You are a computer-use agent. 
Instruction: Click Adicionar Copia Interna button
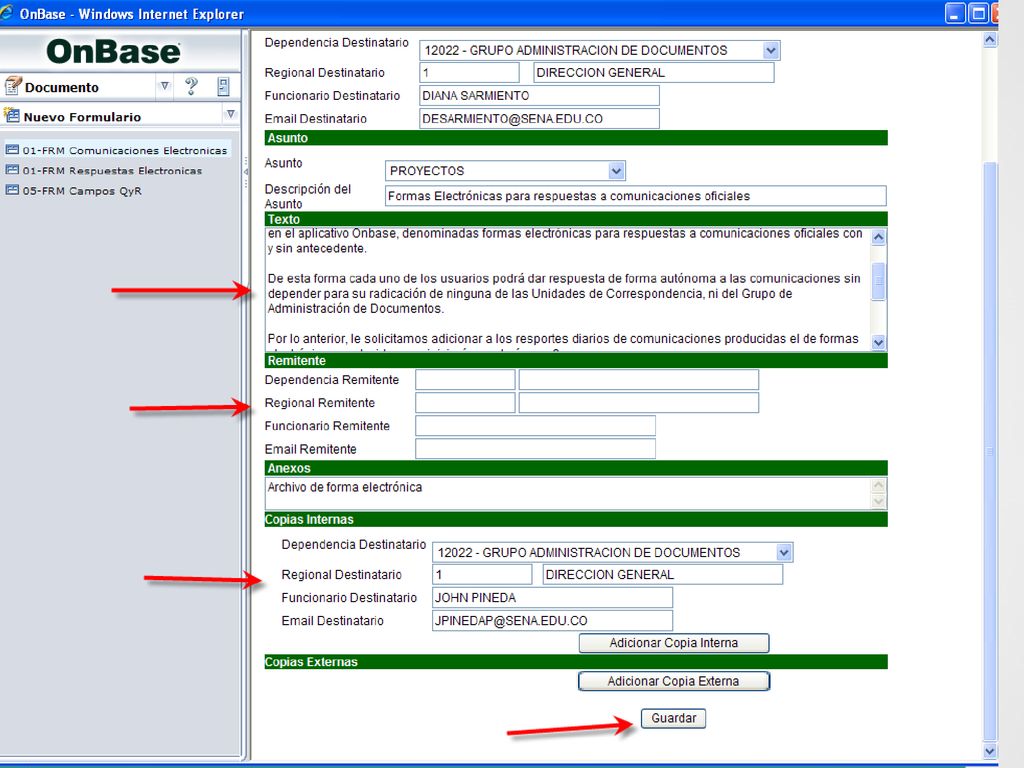pos(673,643)
